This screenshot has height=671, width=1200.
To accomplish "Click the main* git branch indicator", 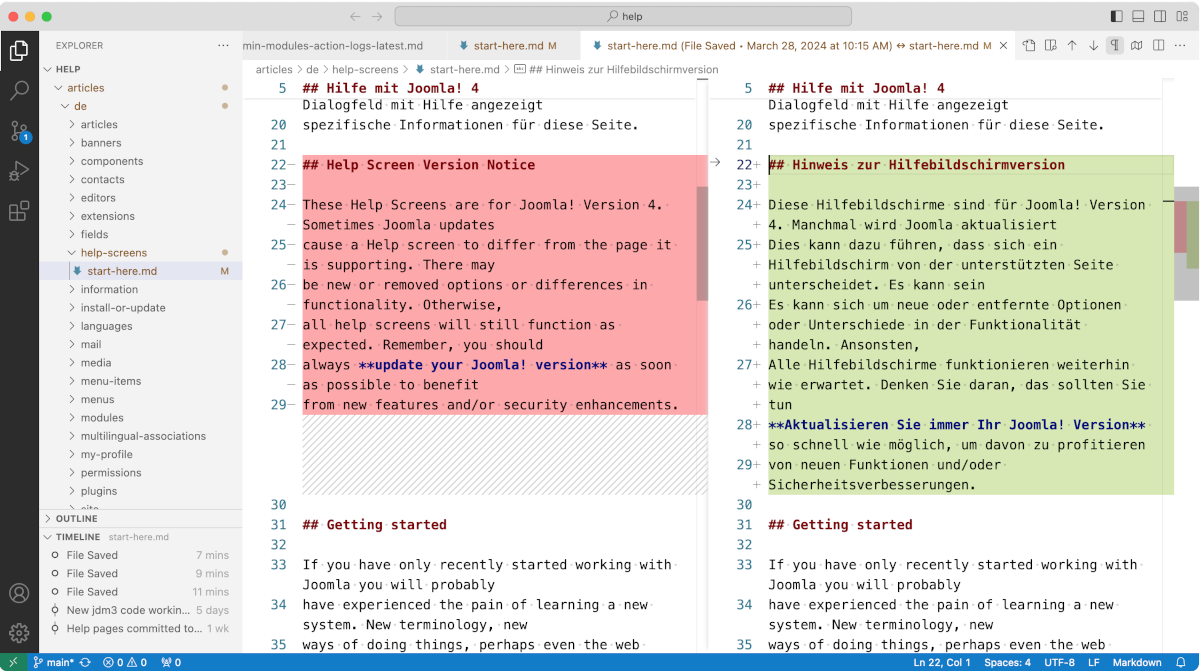I will (x=53, y=662).
